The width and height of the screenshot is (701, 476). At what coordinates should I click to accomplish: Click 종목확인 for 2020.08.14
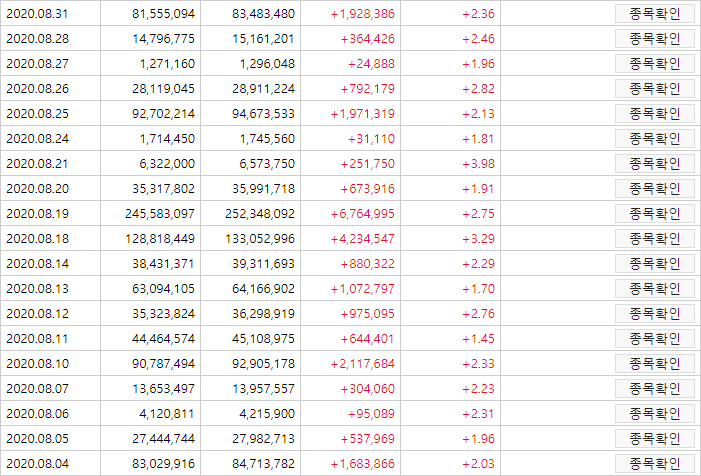coord(655,264)
